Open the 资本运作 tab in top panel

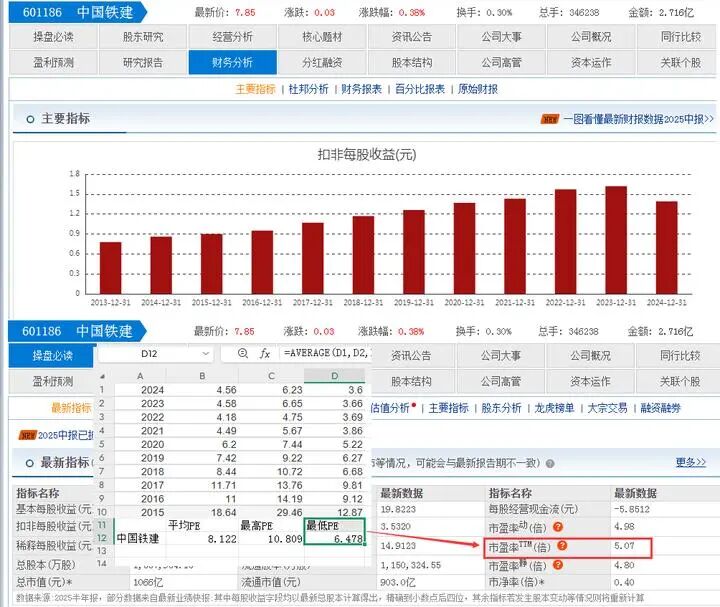coord(591,62)
